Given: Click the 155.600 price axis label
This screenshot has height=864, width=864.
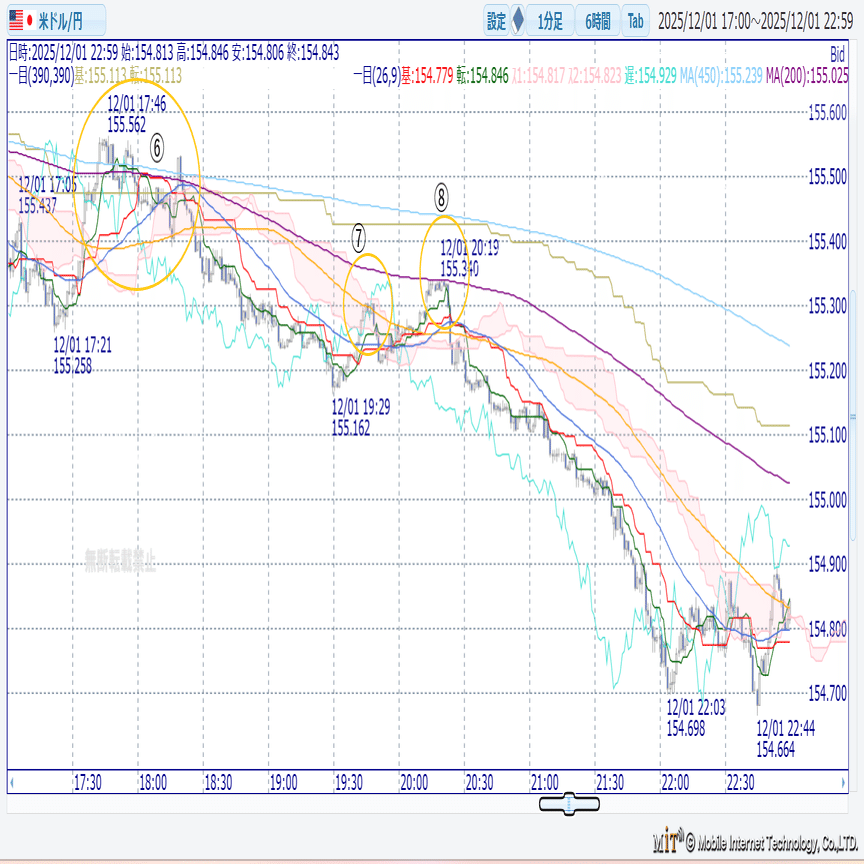Looking at the screenshot, I should pyautogui.click(x=827, y=112).
